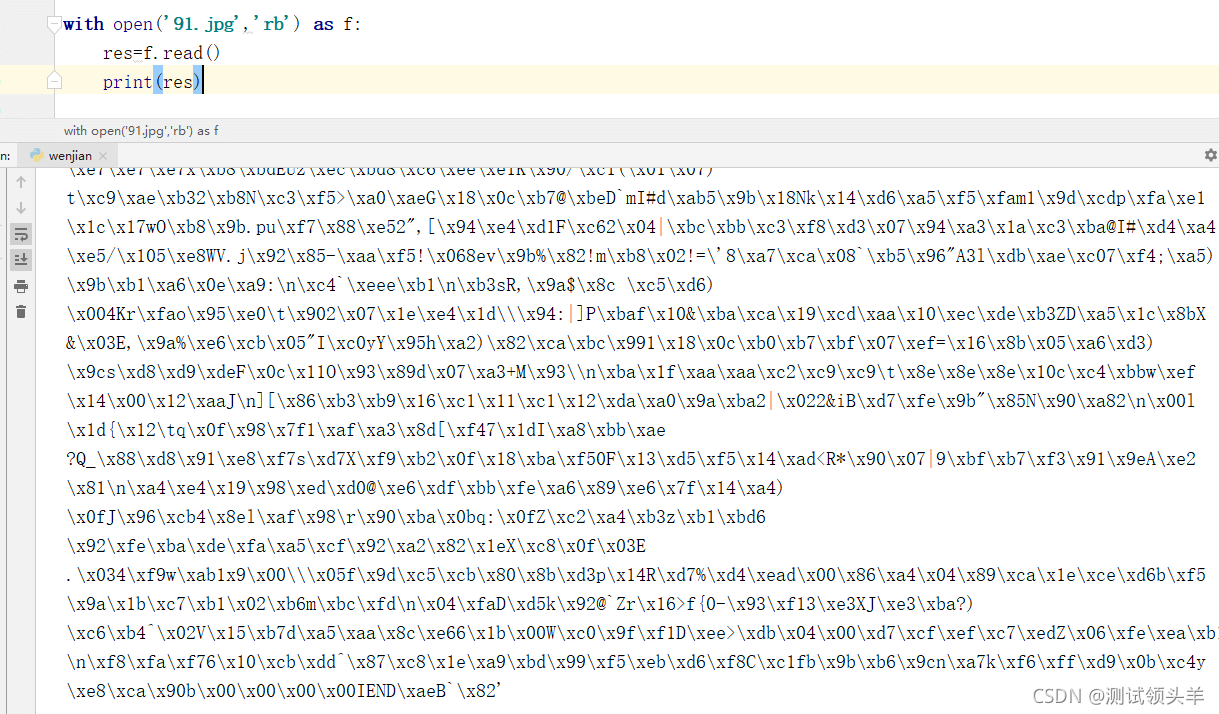Click output line starting with t\xc9\xae\xb32
The image size is (1219, 714).
[636, 198]
